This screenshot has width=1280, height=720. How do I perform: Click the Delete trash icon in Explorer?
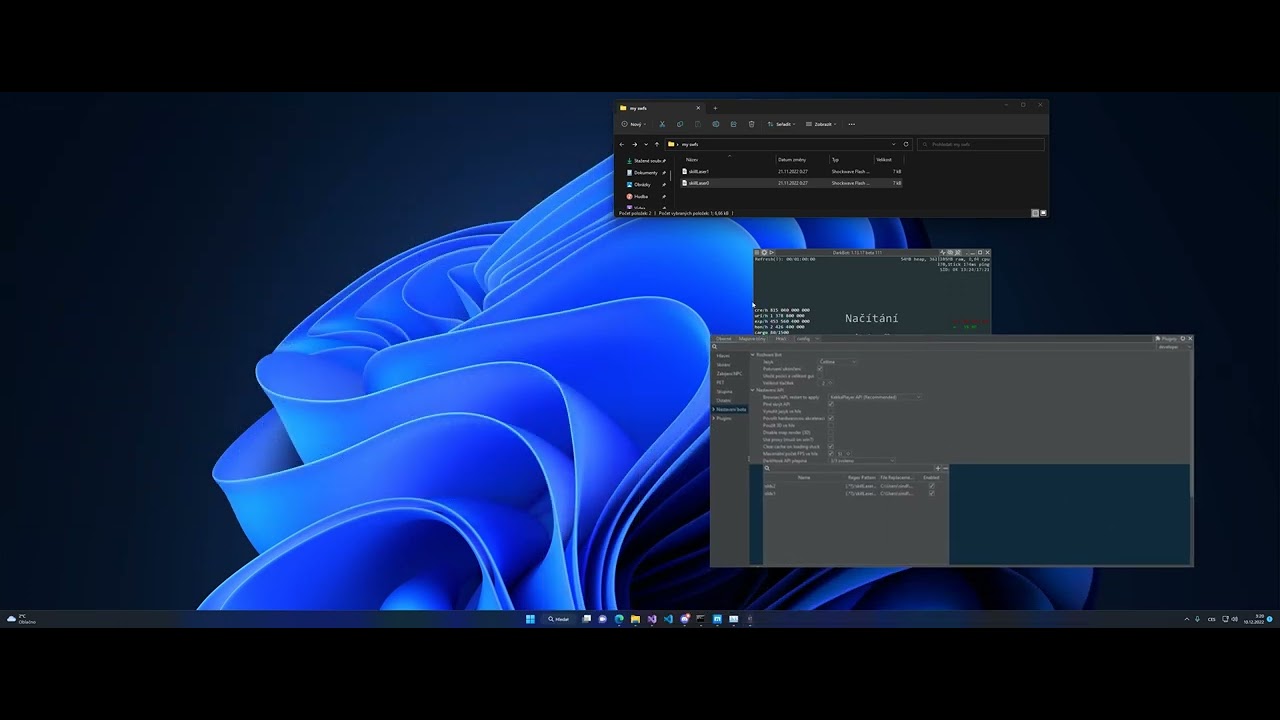click(x=751, y=124)
